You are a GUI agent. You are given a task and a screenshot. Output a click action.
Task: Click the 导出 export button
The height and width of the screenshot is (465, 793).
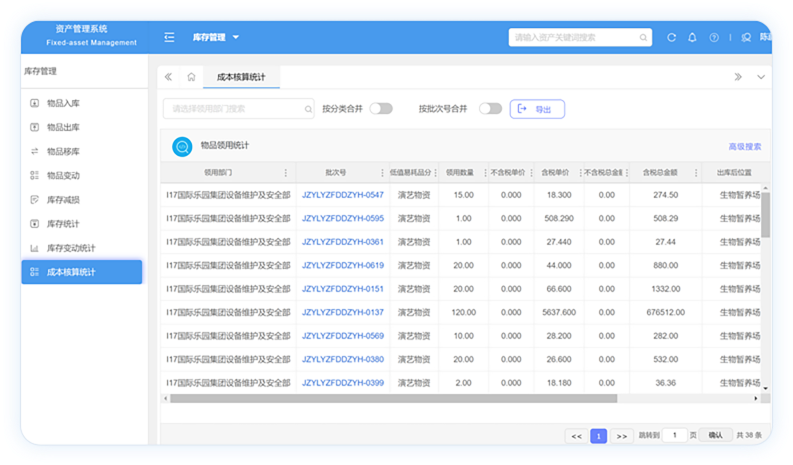click(x=537, y=109)
